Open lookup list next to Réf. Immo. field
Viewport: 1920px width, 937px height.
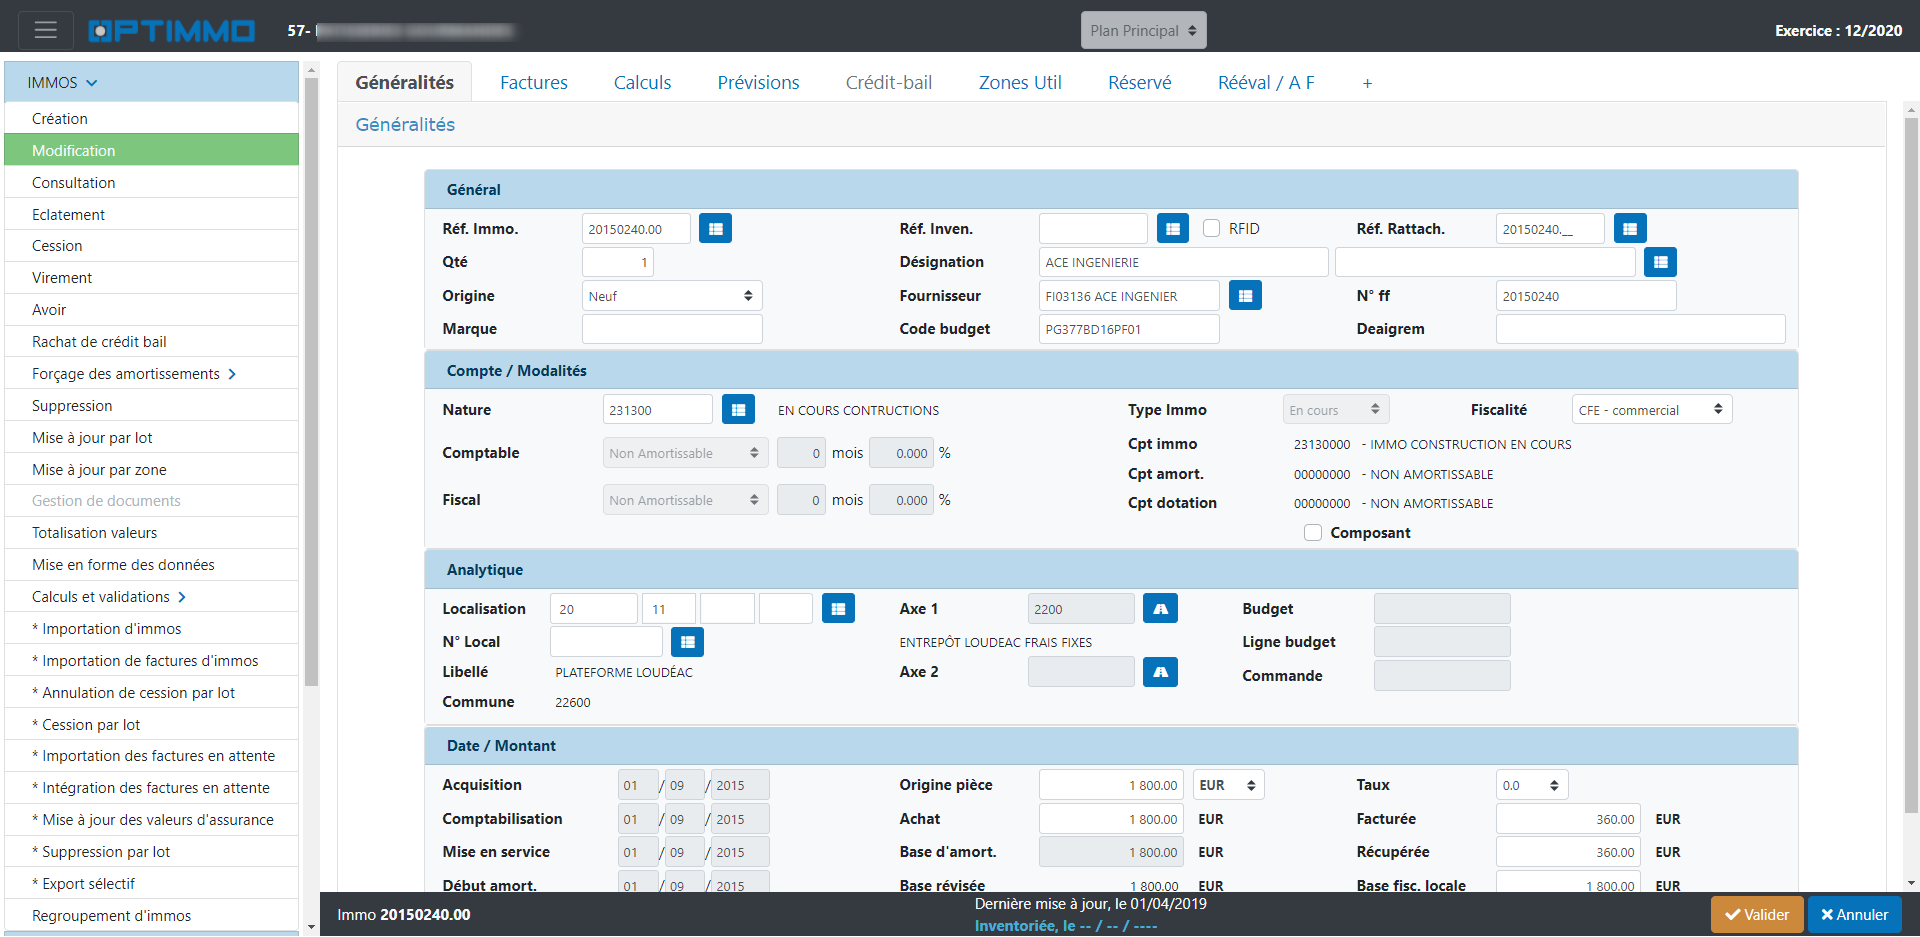pos(715,229)
